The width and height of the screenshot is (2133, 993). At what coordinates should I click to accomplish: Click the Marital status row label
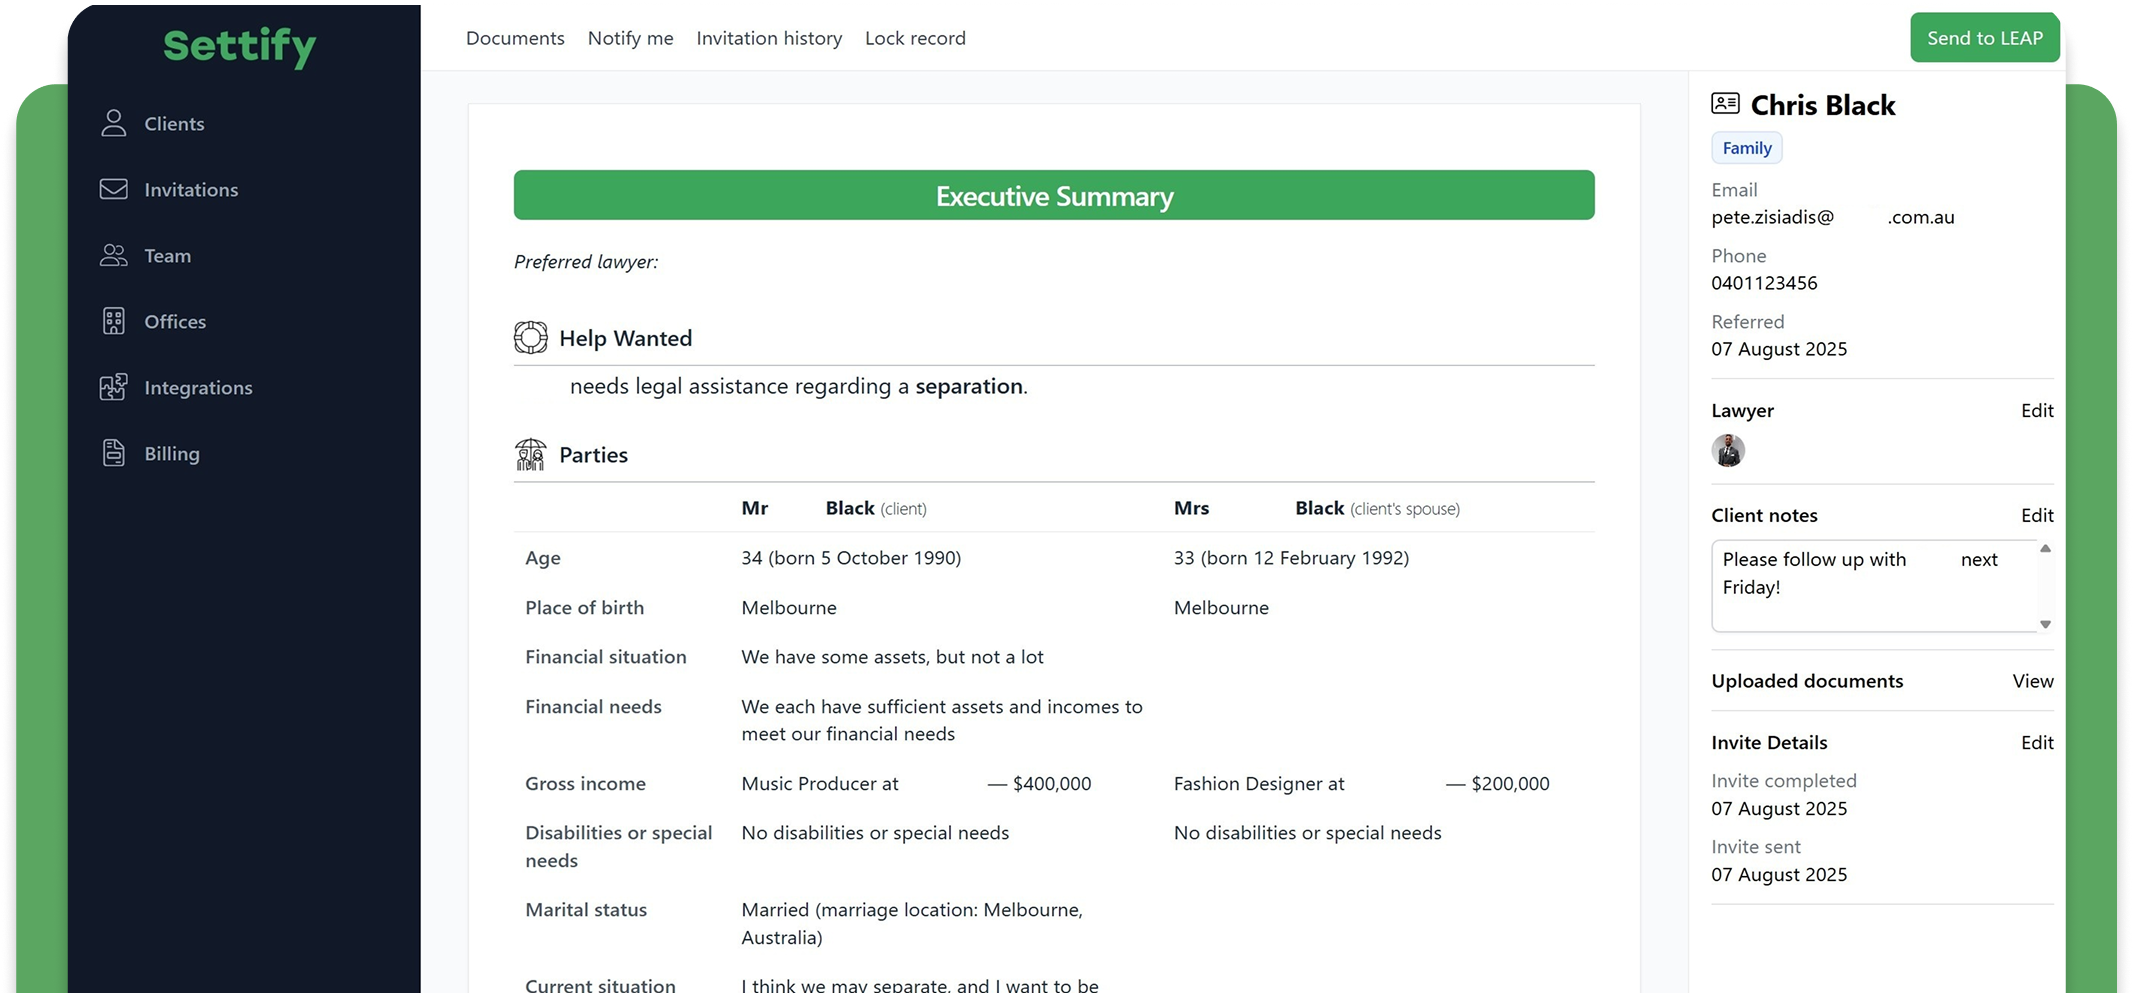(586, 910)
